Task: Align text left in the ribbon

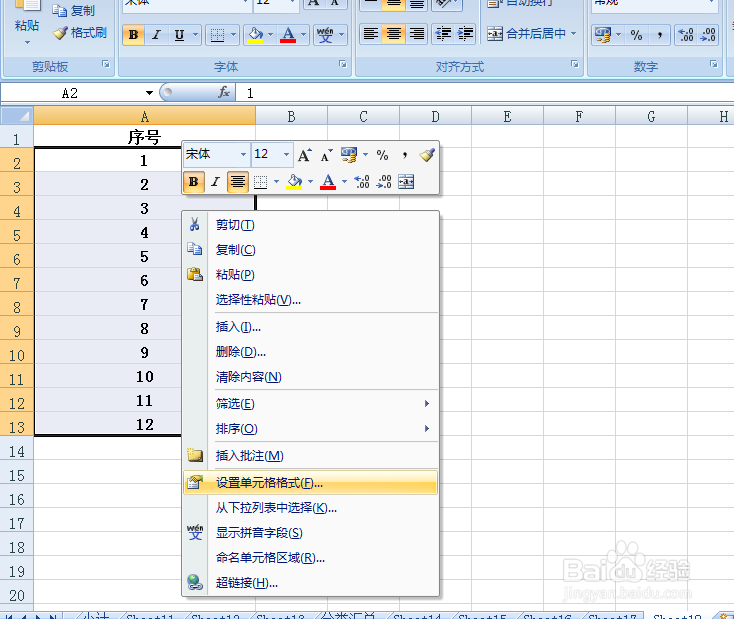Action: pyautogui.click(x=371, y=34)
